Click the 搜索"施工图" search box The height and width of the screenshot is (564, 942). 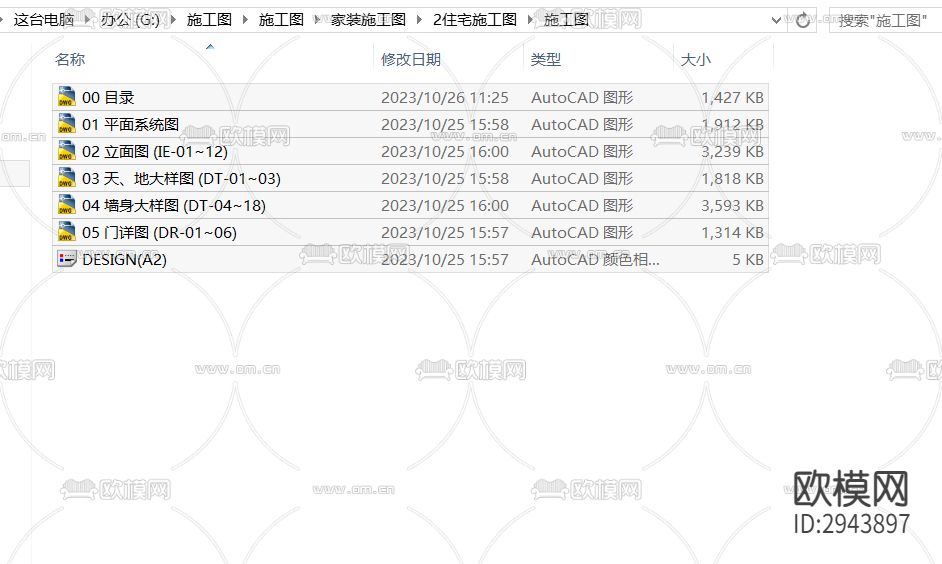tap(885, 20)
